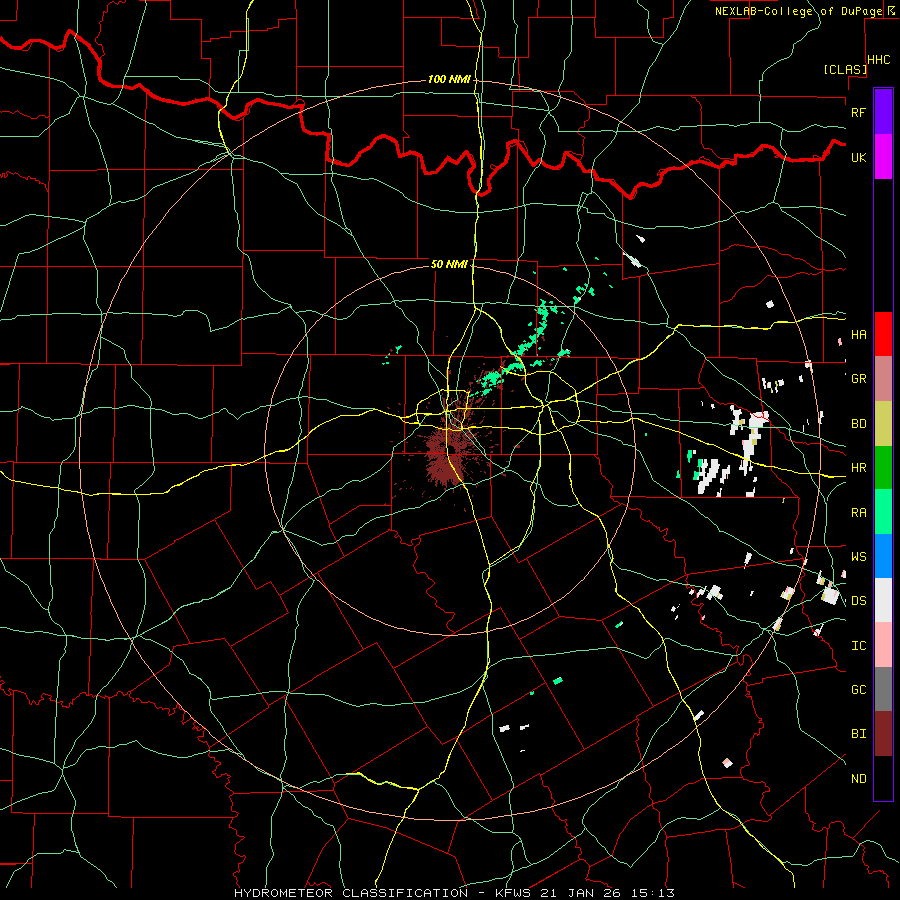Click the ND legend label
The image size is (900, 900).
coord(858,778)
